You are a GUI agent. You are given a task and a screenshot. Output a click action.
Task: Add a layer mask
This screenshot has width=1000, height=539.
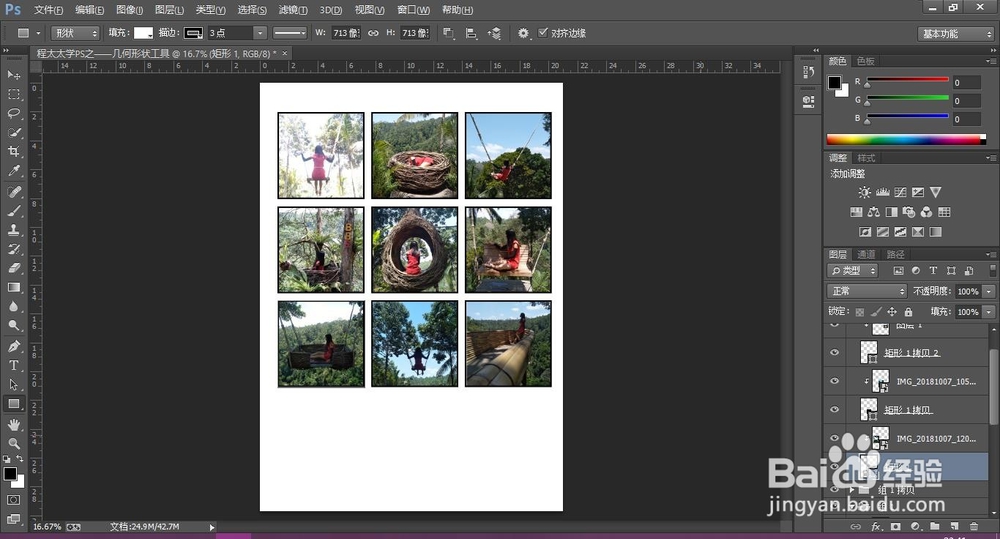coord(896,527)
